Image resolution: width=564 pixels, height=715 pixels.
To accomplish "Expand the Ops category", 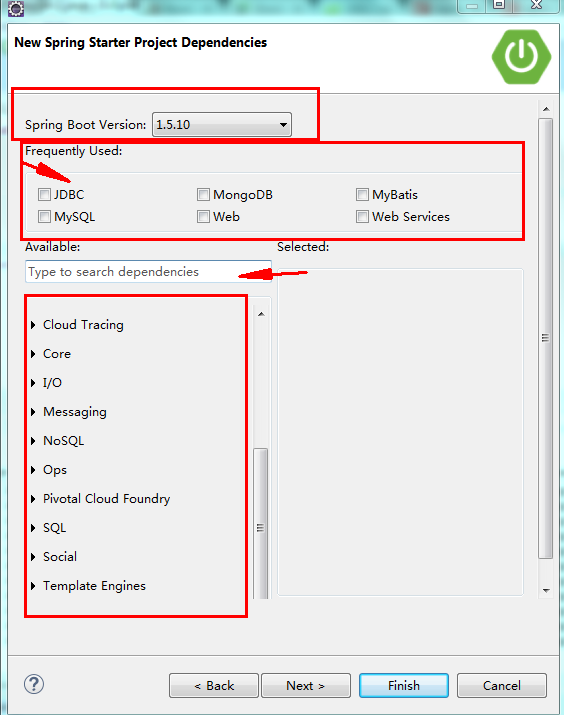I will click(33, 470).
